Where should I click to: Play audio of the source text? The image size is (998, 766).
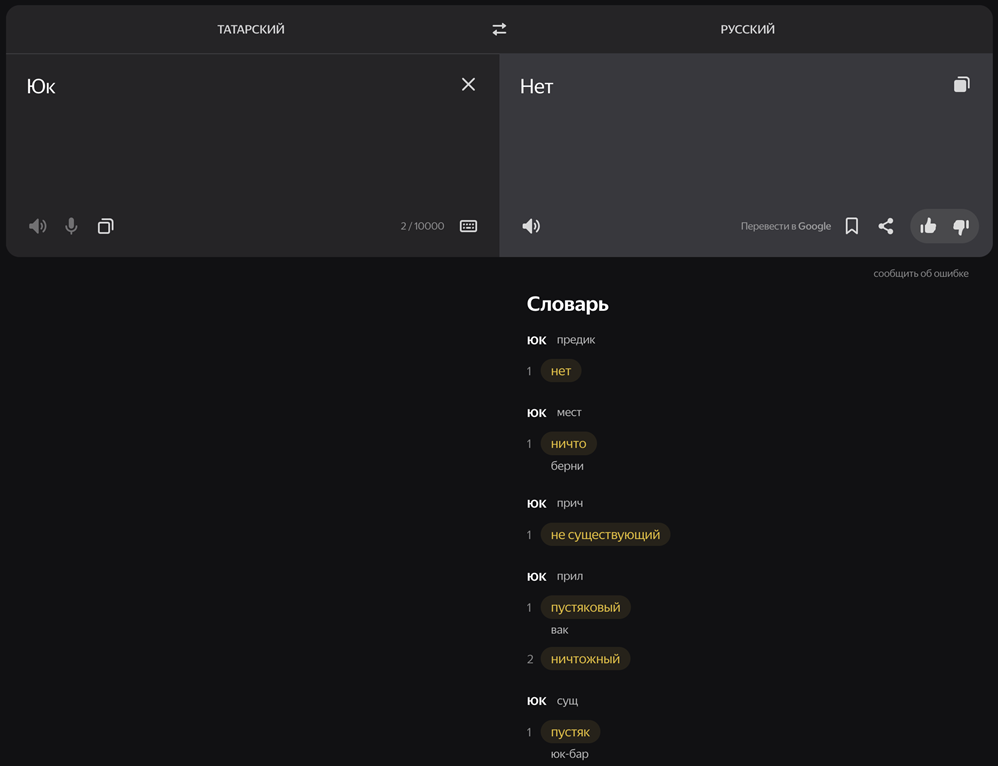click(x=38, y=226)
